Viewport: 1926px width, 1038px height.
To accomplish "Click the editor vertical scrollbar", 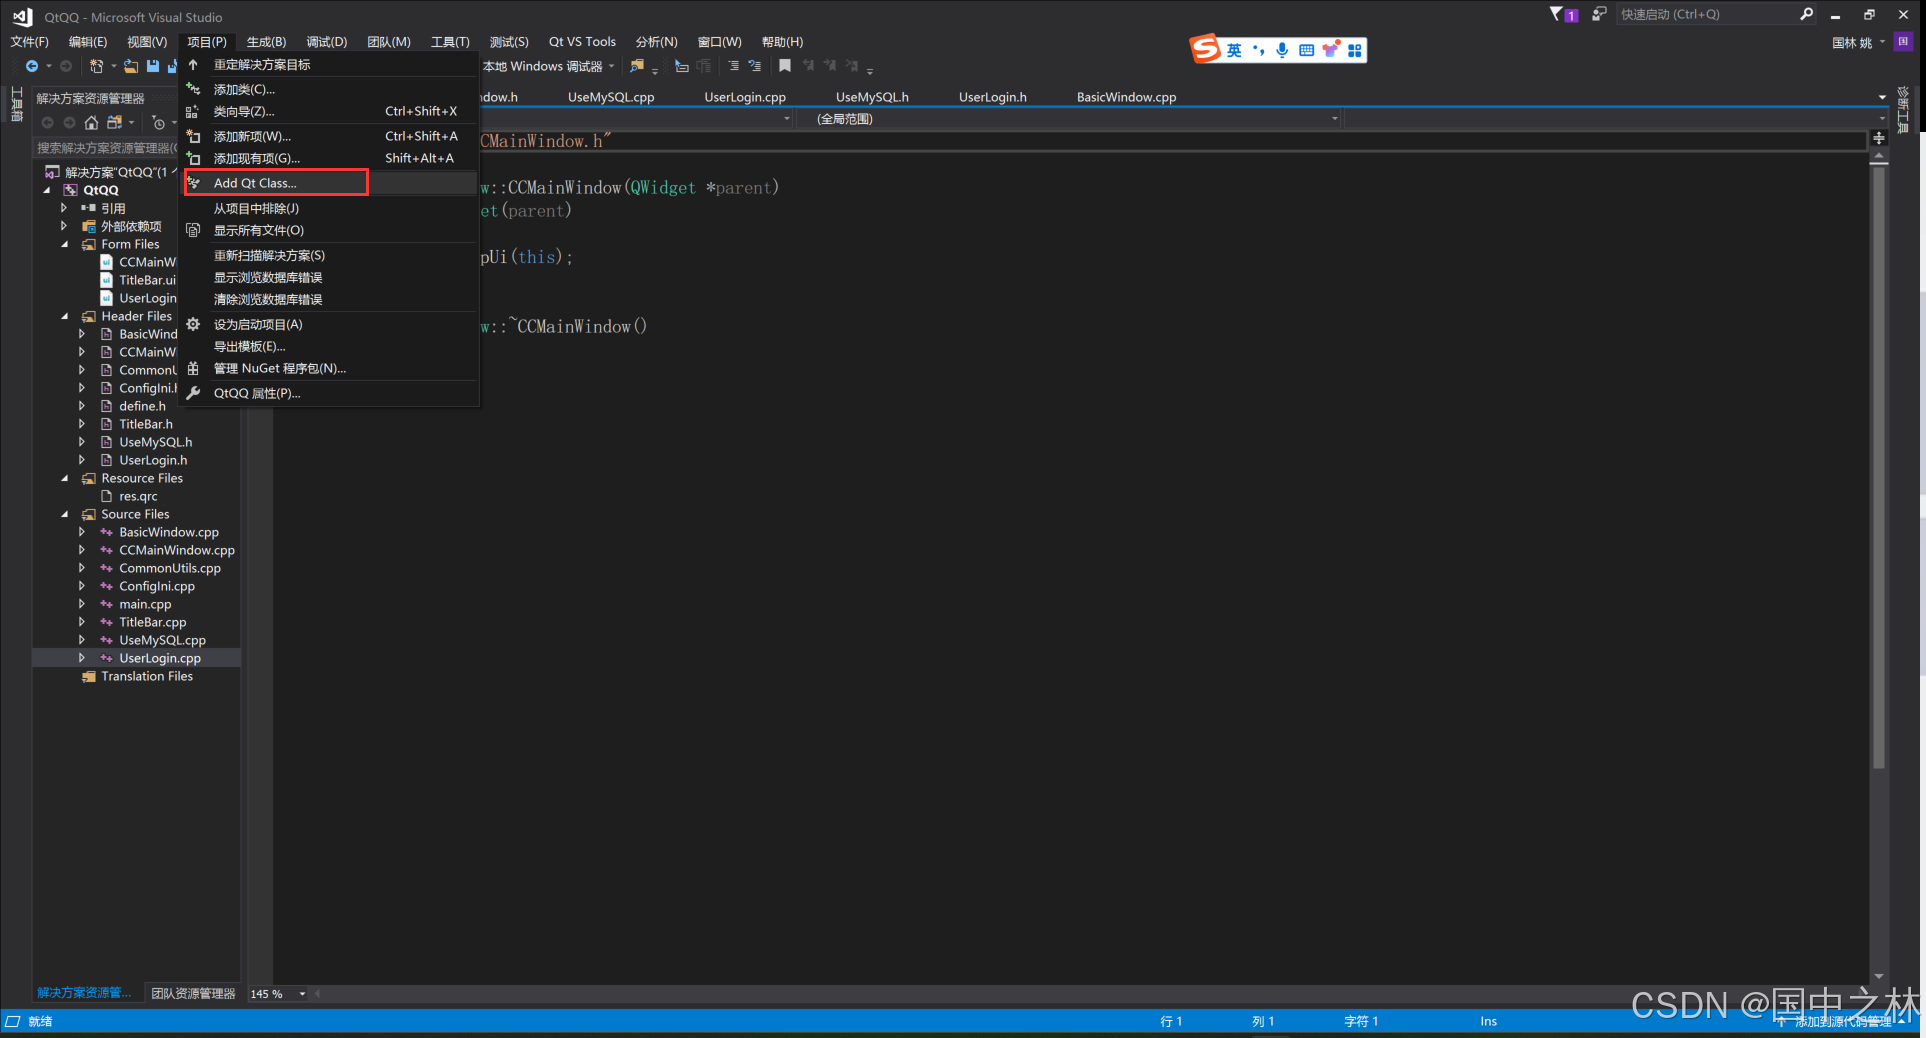I will pos(1879,470).
